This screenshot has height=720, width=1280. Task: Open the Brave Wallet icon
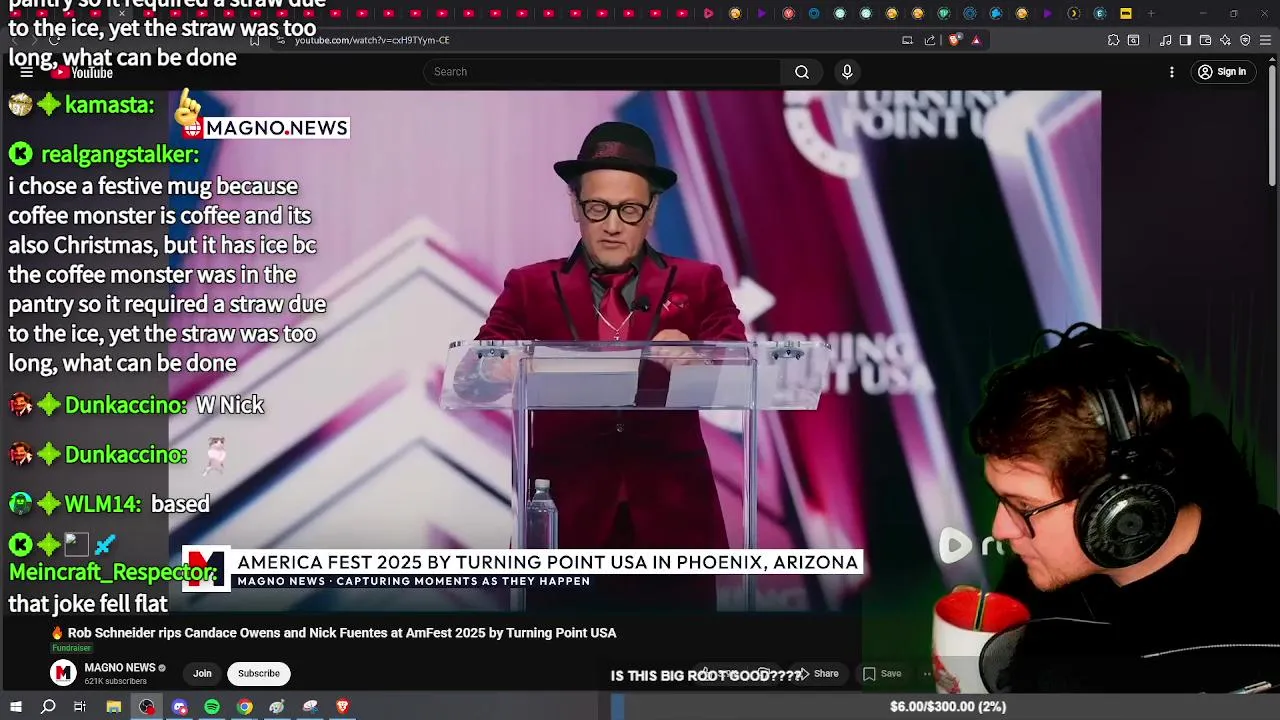tap(1205, 40)
